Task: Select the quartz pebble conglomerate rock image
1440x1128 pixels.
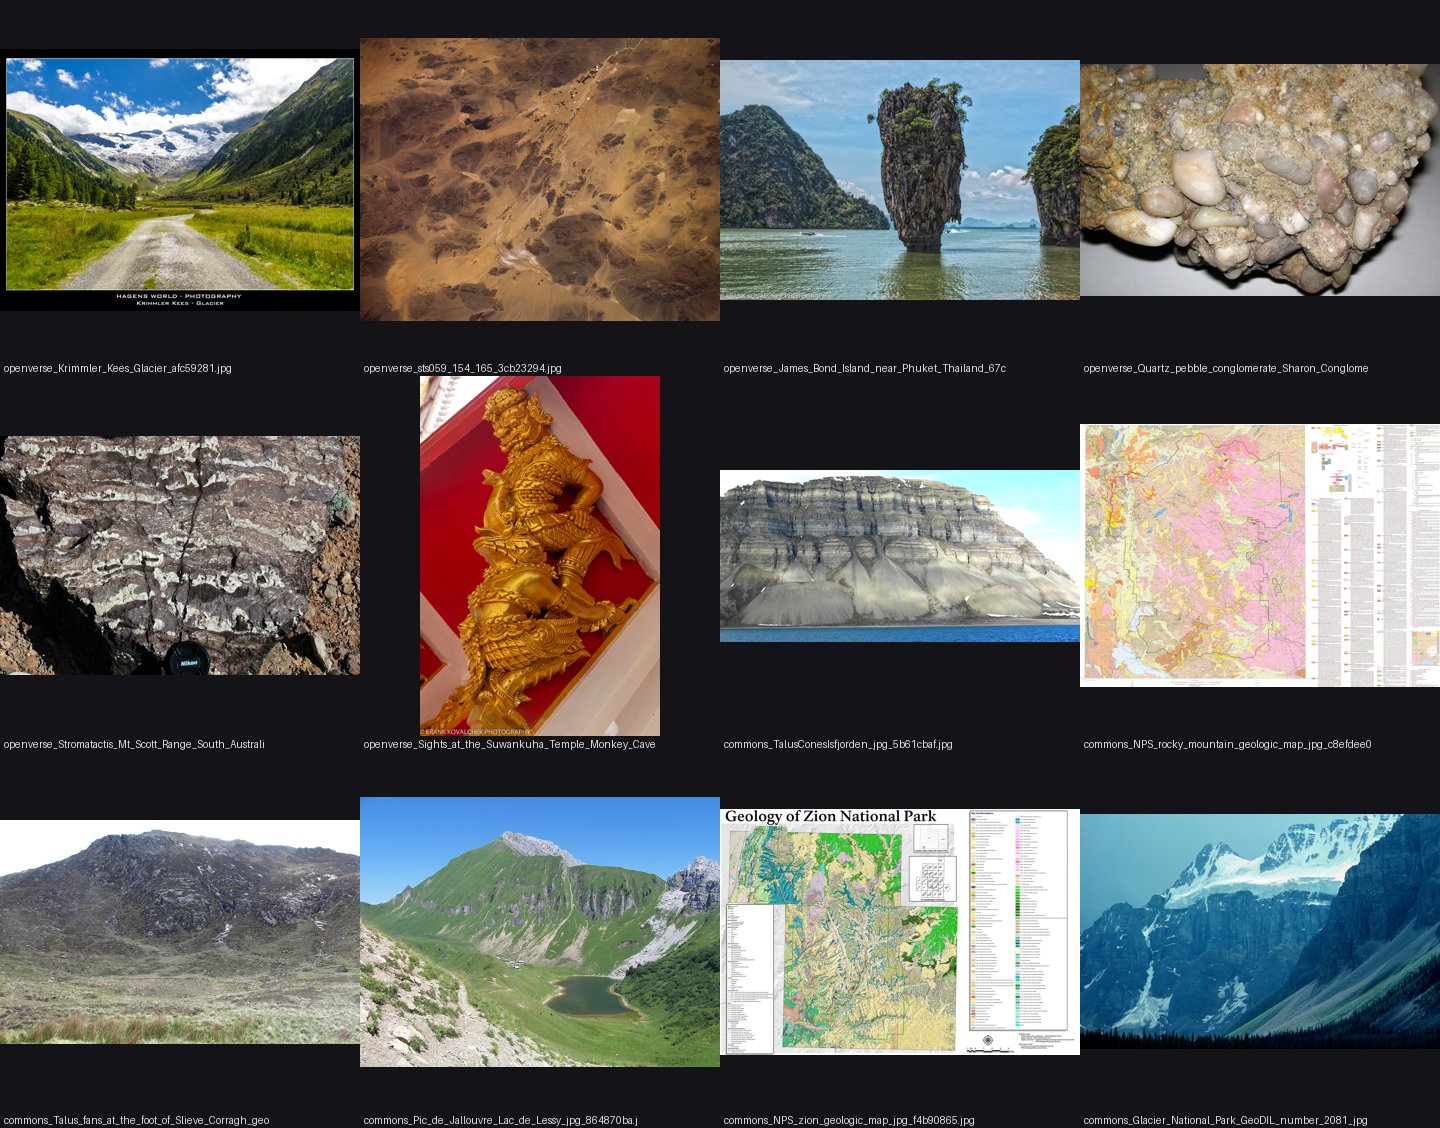Action: click(x=1260, y=180)
